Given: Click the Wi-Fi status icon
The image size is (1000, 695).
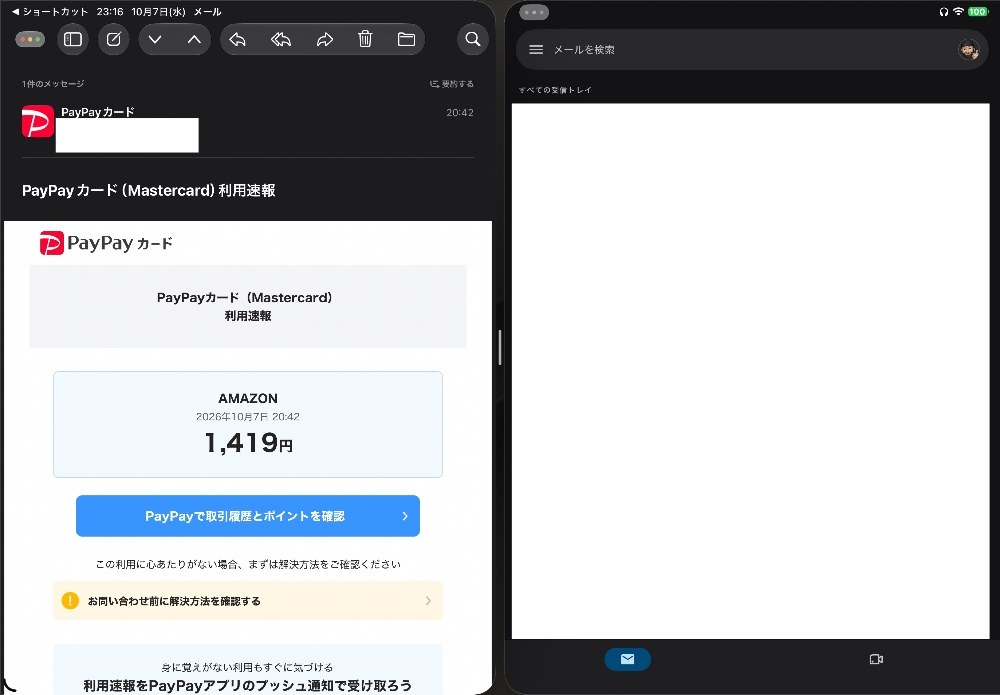Looking at the screenshot, I should tap(958, 11).
